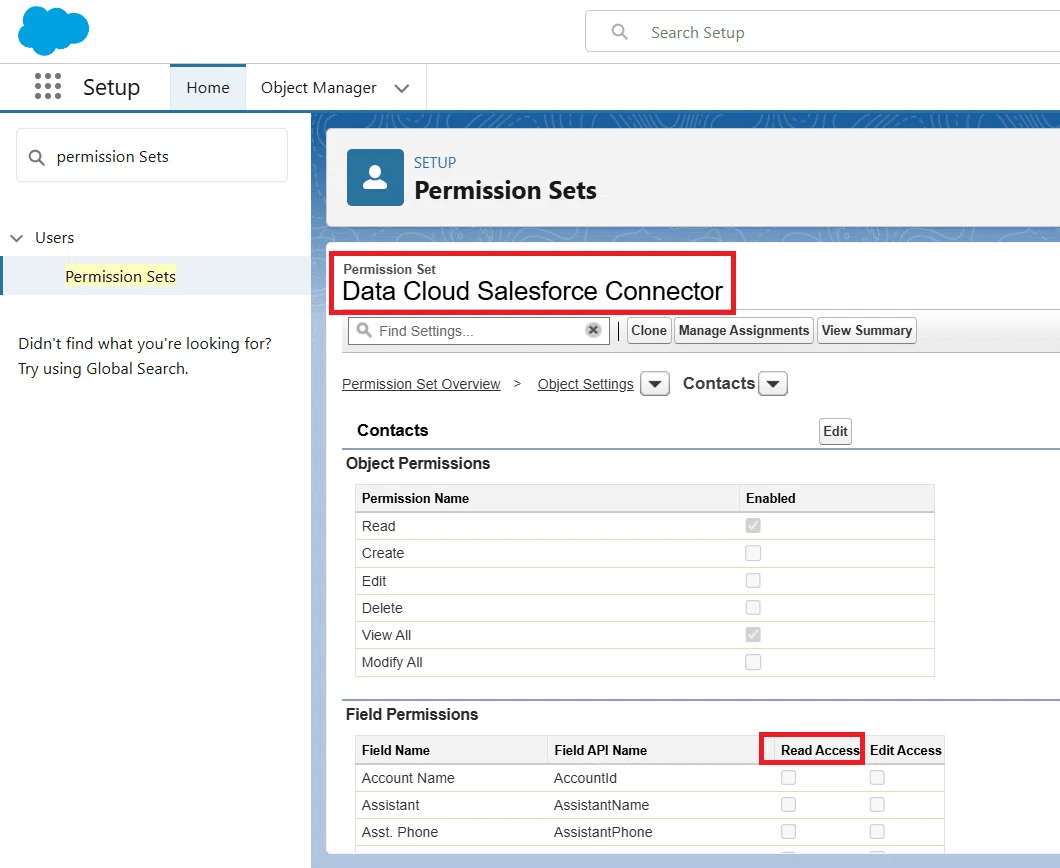Clear the Find Settings field

[x=593, y=330]
